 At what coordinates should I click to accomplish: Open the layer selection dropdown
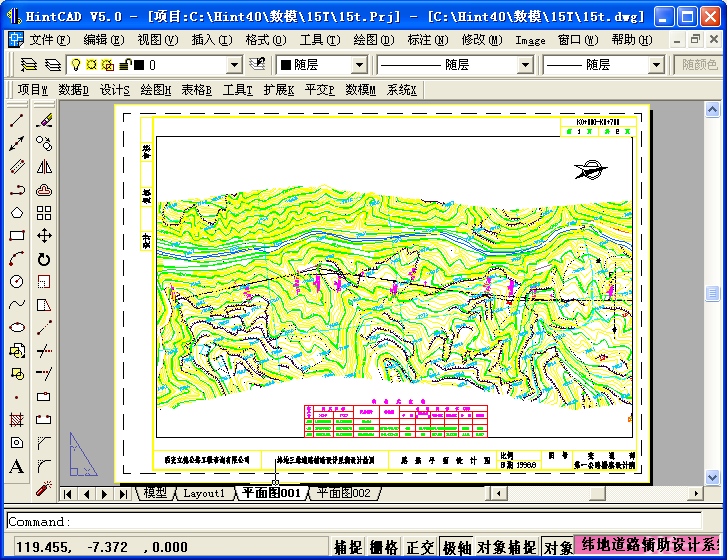234,65
